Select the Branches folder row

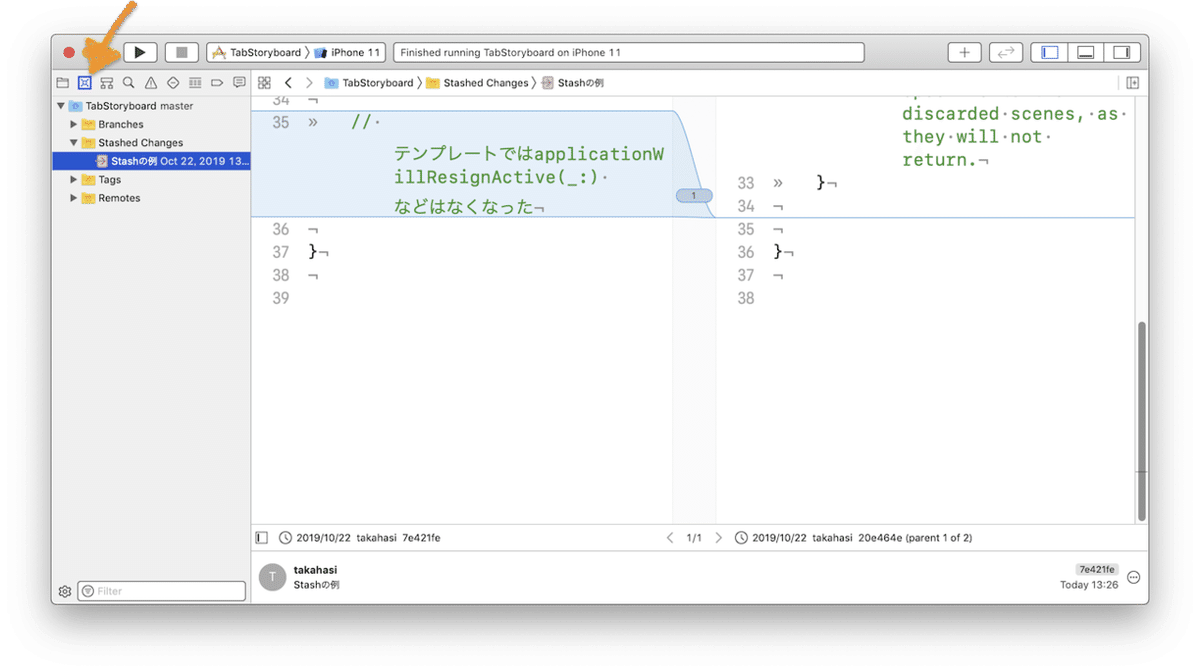click(151, 124)
